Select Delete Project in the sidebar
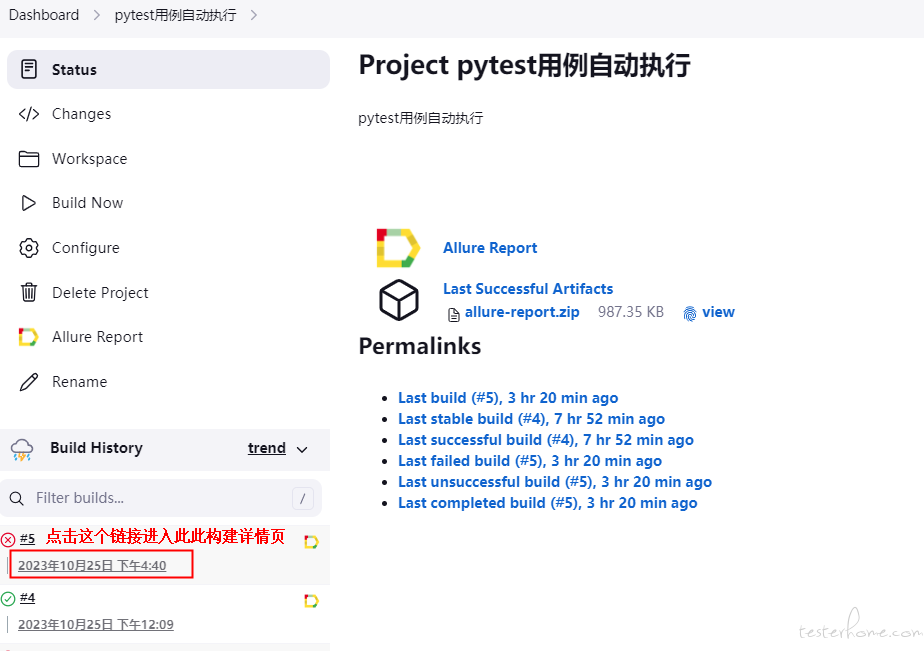This screenshot has width=924, height=651. point(169,292)
